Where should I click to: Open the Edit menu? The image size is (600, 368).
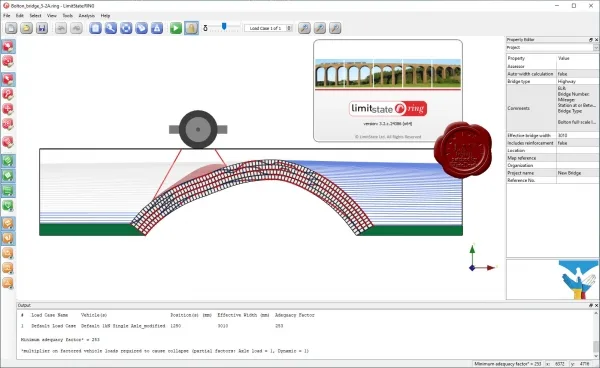20,16
